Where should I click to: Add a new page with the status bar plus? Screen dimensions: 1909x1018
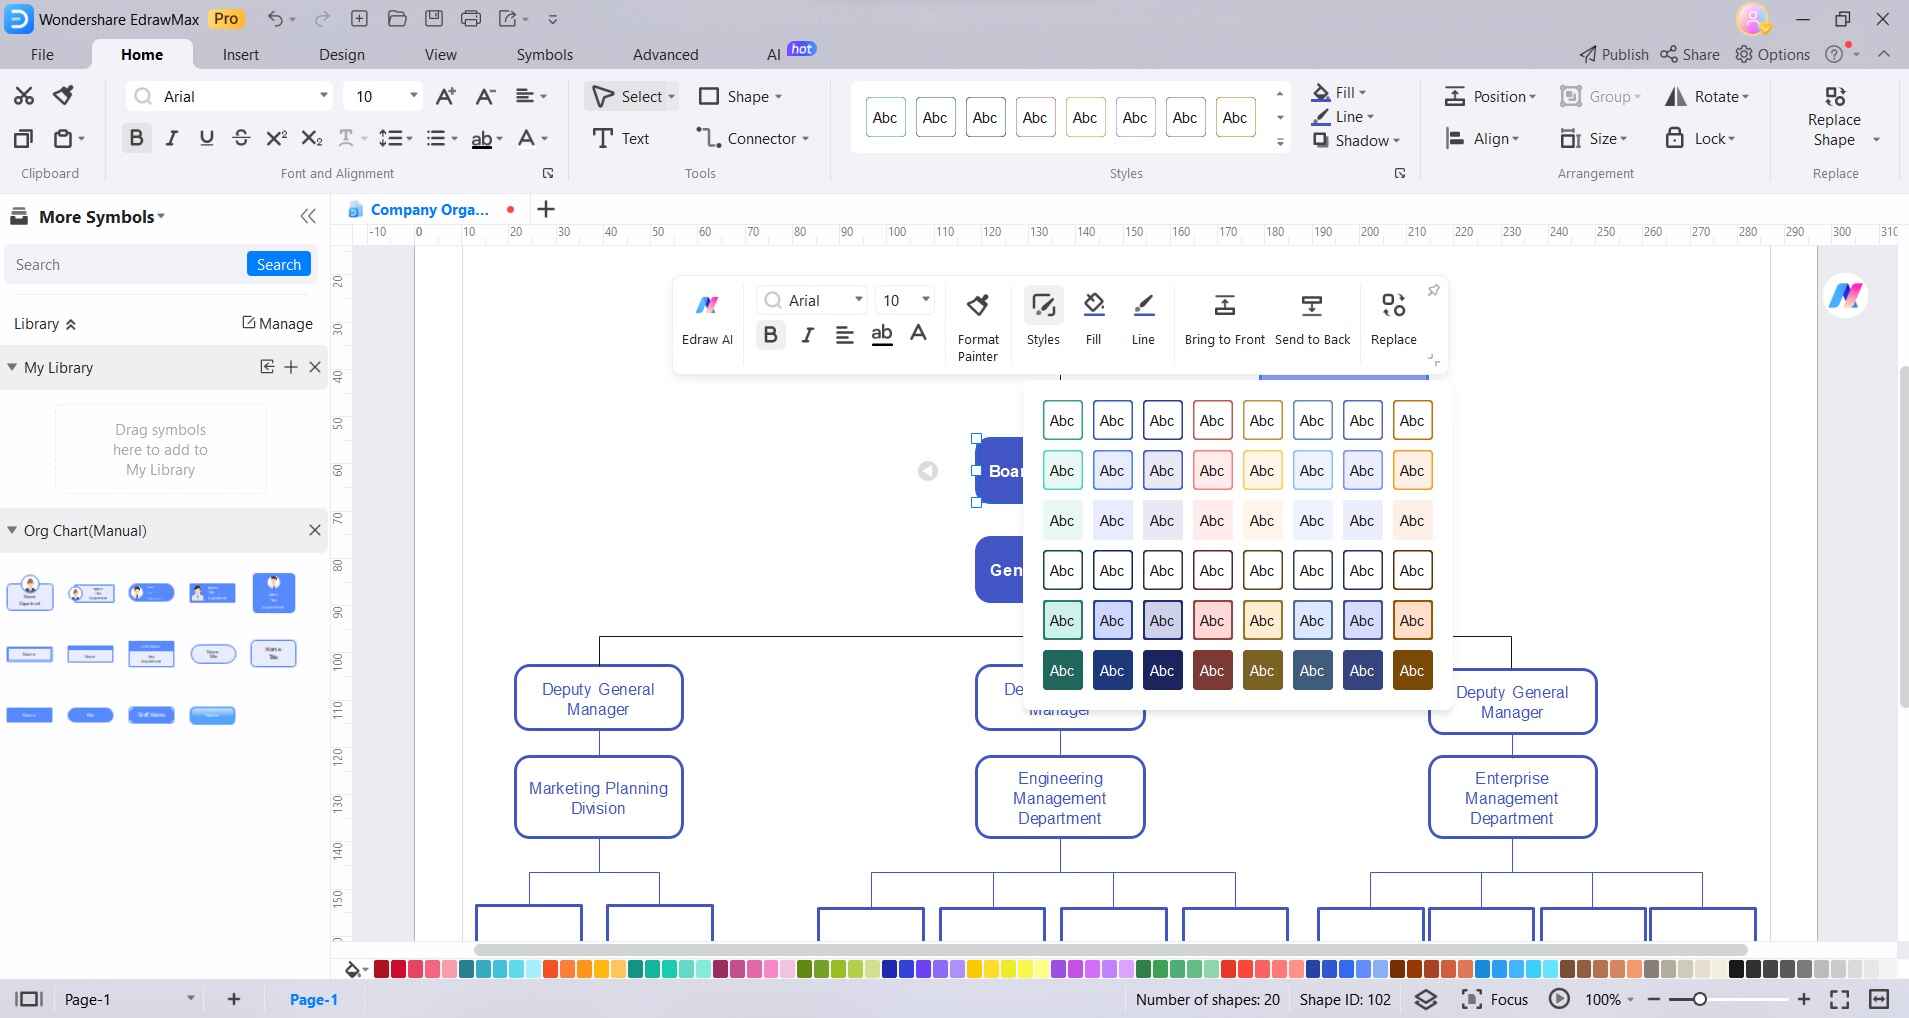tap(234, 999)
